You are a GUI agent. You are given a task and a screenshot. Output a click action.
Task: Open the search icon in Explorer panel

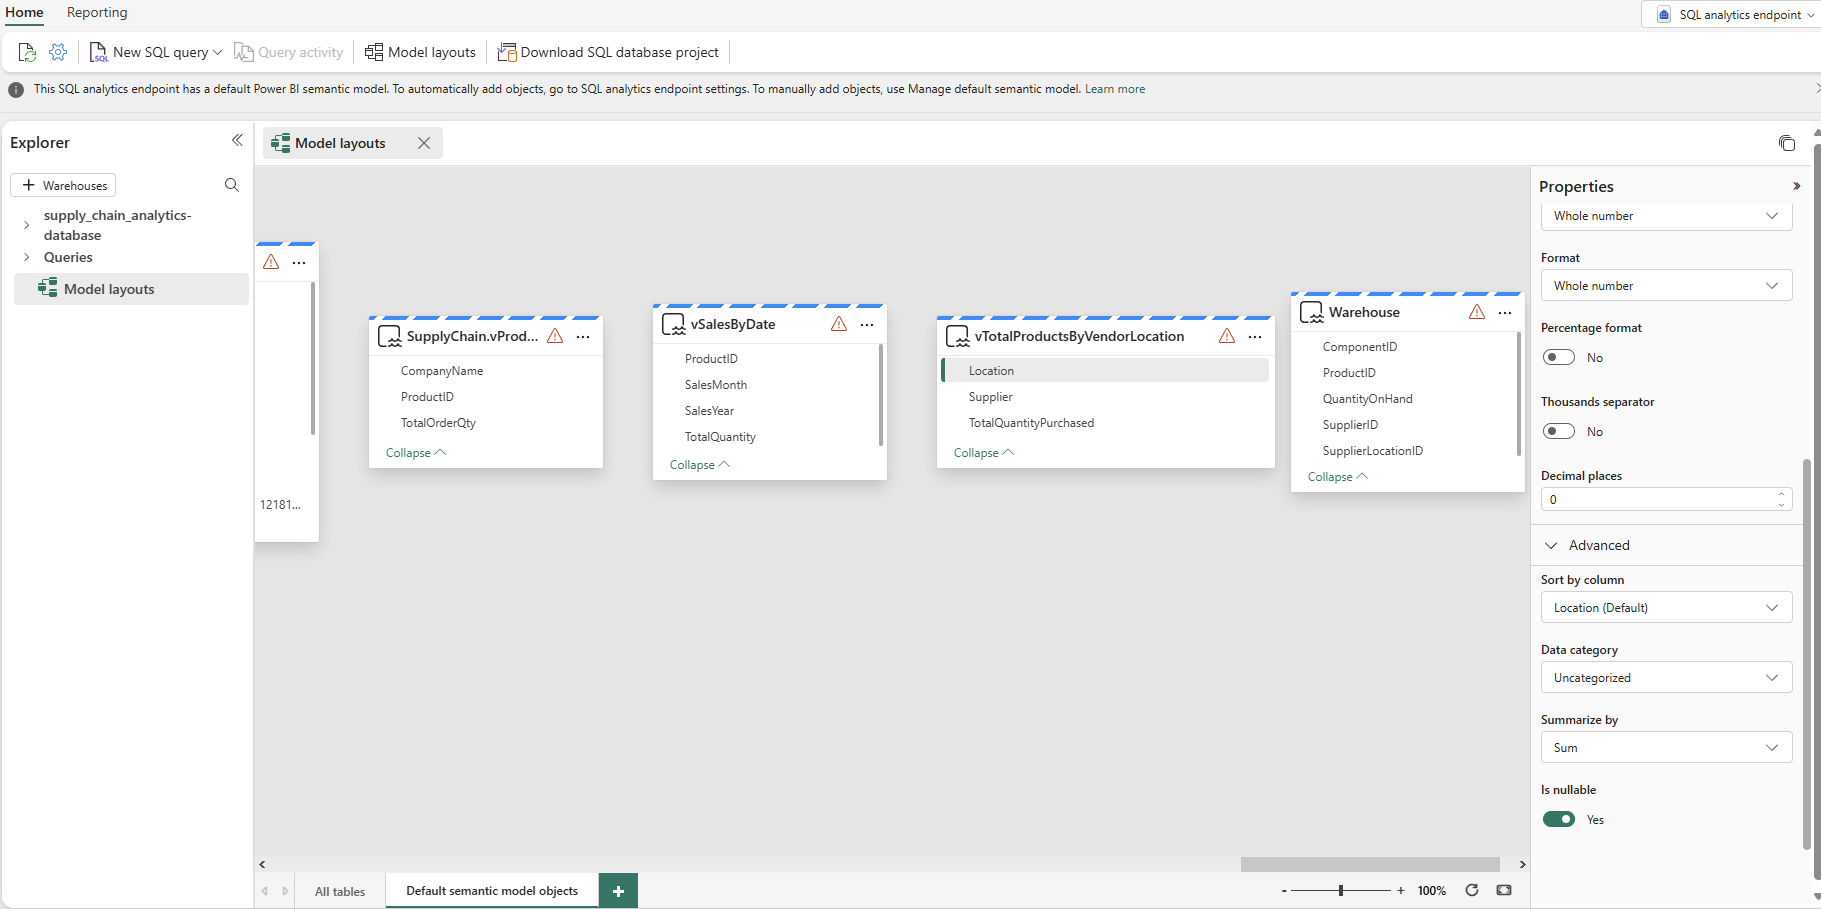[231, 185]
